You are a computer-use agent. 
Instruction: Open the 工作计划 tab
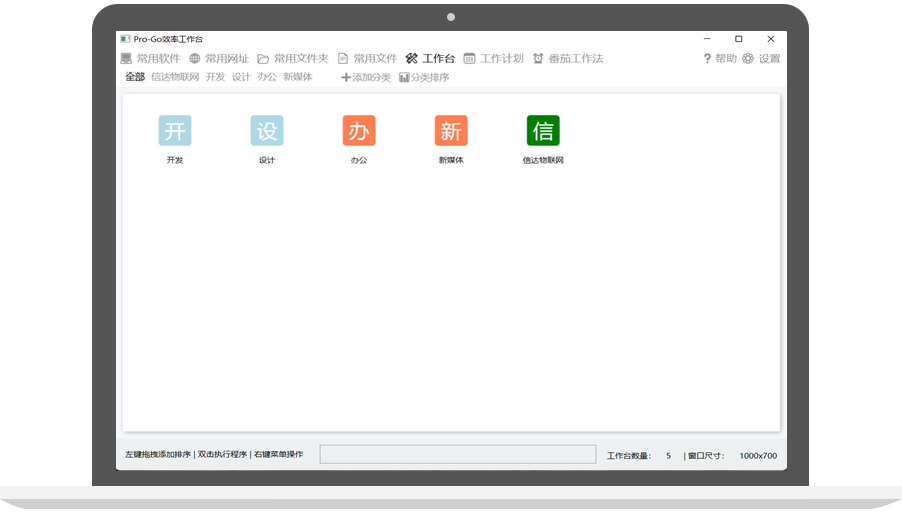pyautogui.click(x=494, y=59)
